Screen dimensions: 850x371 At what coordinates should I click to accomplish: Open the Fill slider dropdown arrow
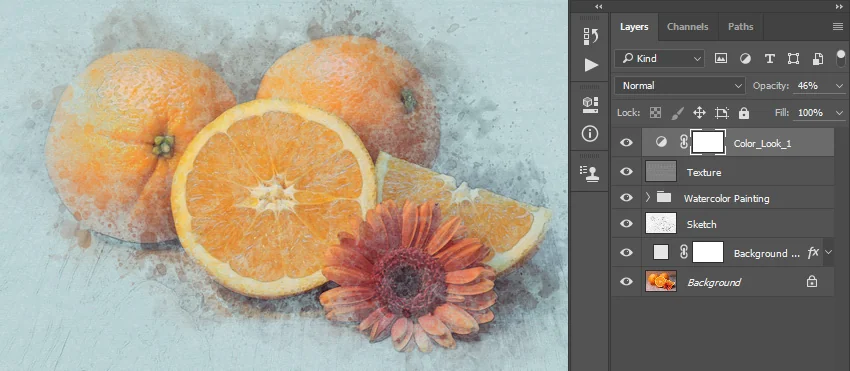coord(840,113)
